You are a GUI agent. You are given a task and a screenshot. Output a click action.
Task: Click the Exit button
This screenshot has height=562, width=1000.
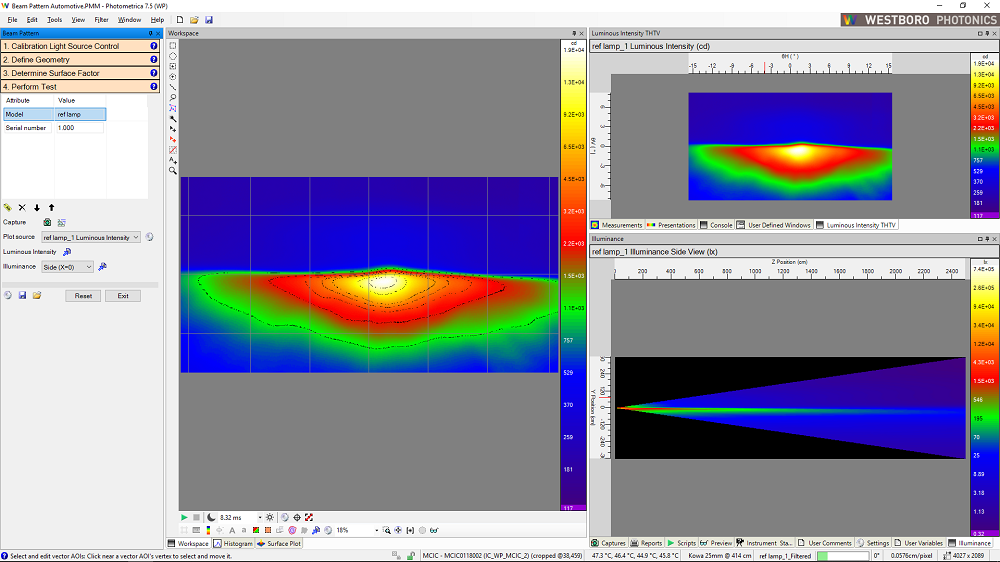click(123, 296)
